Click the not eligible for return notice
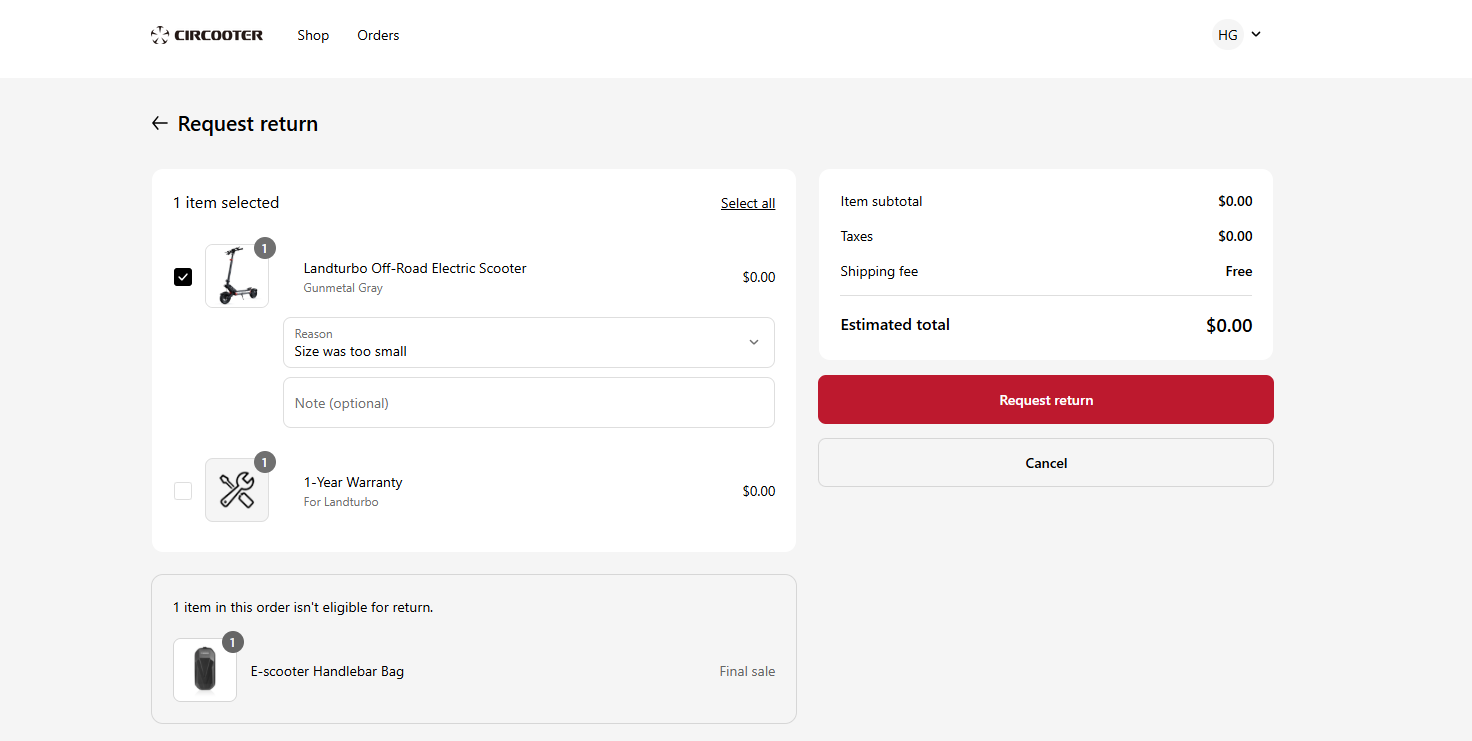Image resolution: width=1472 pixels, height=741 pixels. coord(303,607)
